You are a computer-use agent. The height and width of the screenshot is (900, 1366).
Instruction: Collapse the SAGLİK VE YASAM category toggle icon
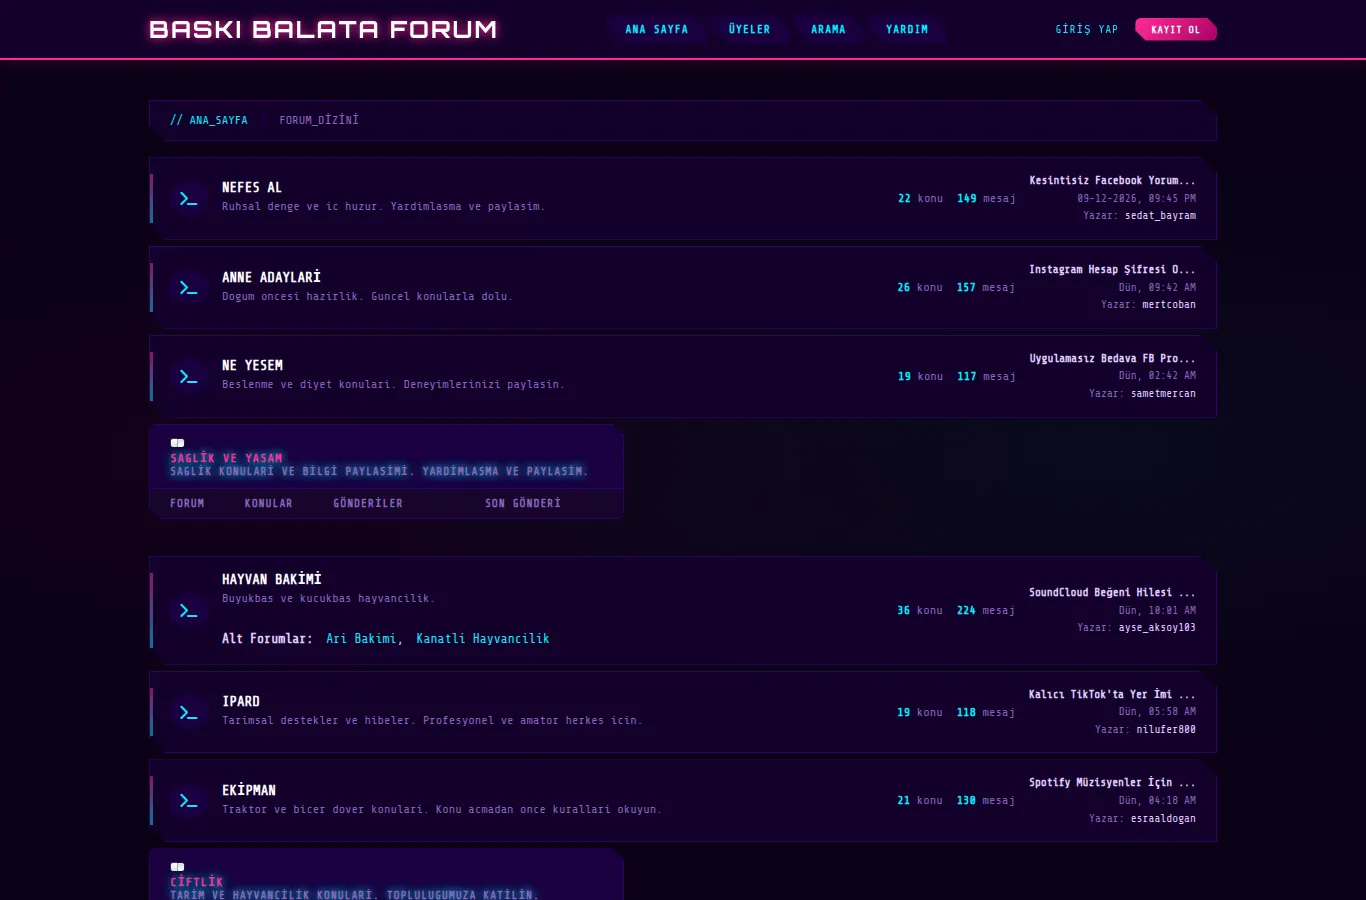[x=177, y=442]
